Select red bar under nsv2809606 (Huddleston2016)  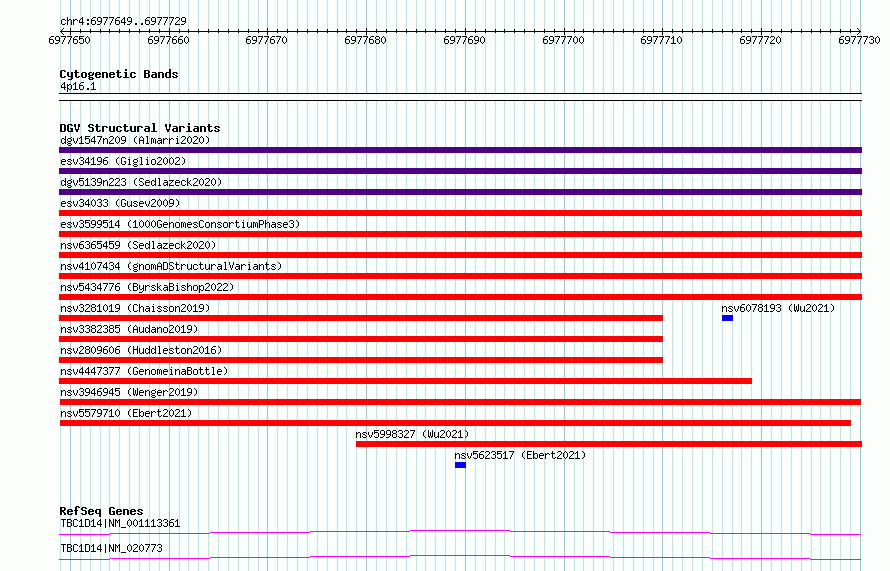[361, 360]
